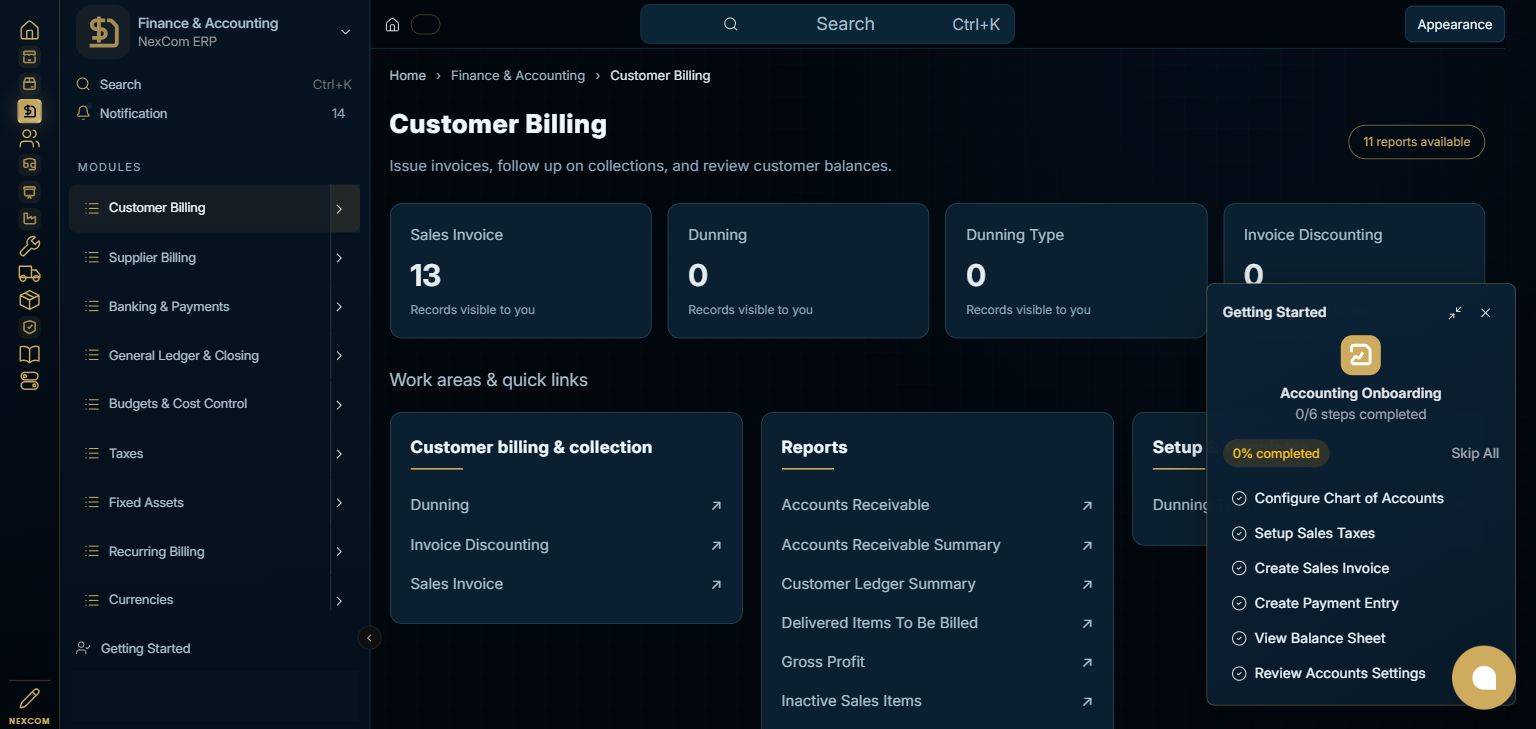Open the wrench icon in the left rail
The width and height of the screenshot is (1536, 729).
pyautogui.click(x=29, y=246)
